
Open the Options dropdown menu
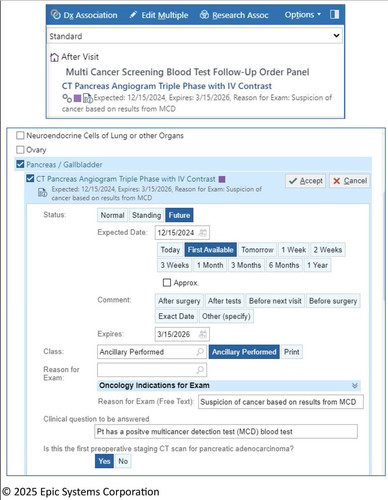point(302,15)
